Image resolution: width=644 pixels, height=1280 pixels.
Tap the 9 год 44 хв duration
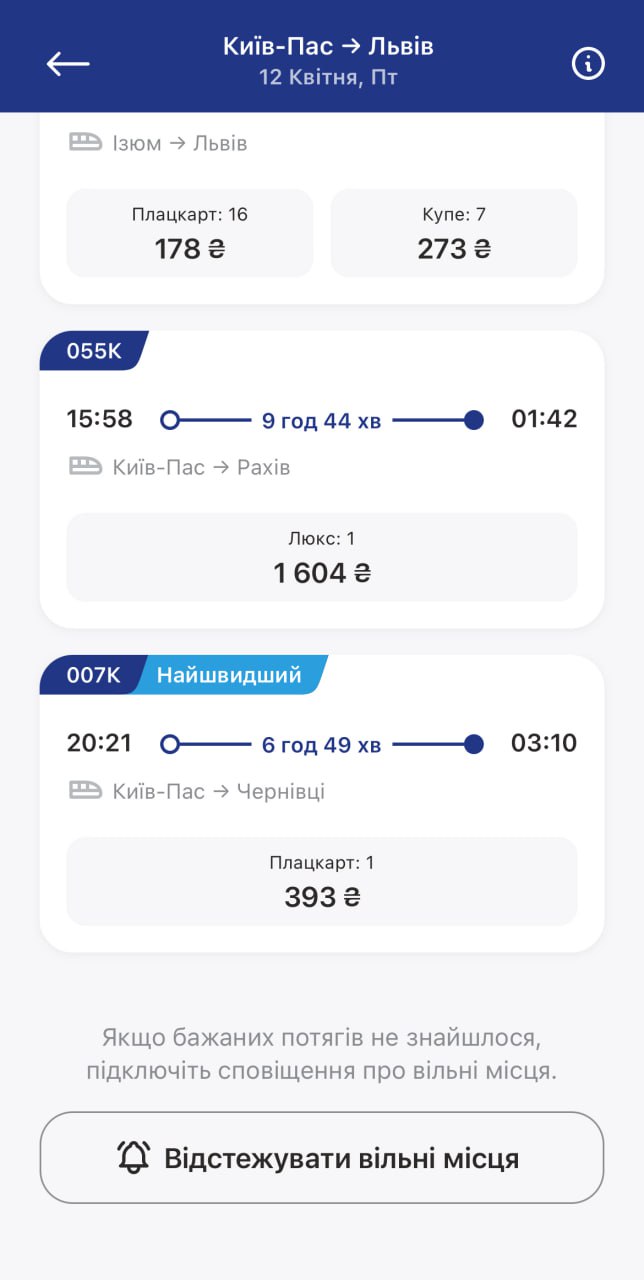321,420
